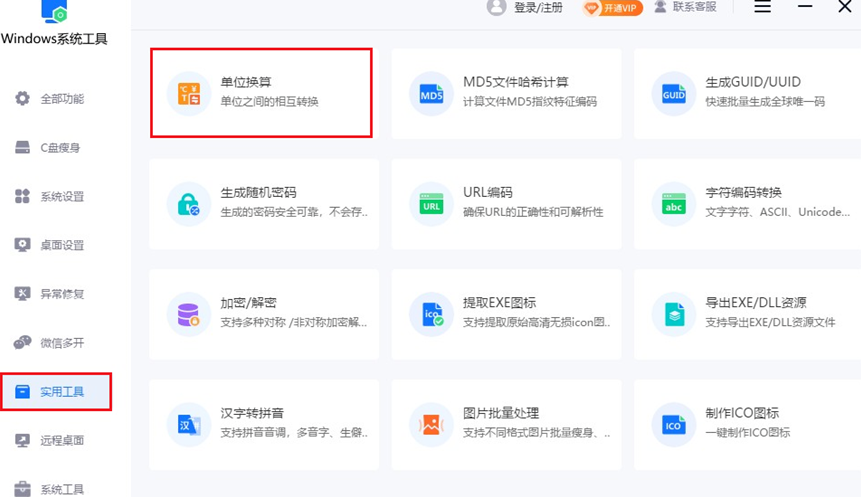Image resolution: width=861 pixels, height=497 pixels.
Task: Open 提取EXE图标 tool title
Action: pyautogui.click(x=499, y=303)
